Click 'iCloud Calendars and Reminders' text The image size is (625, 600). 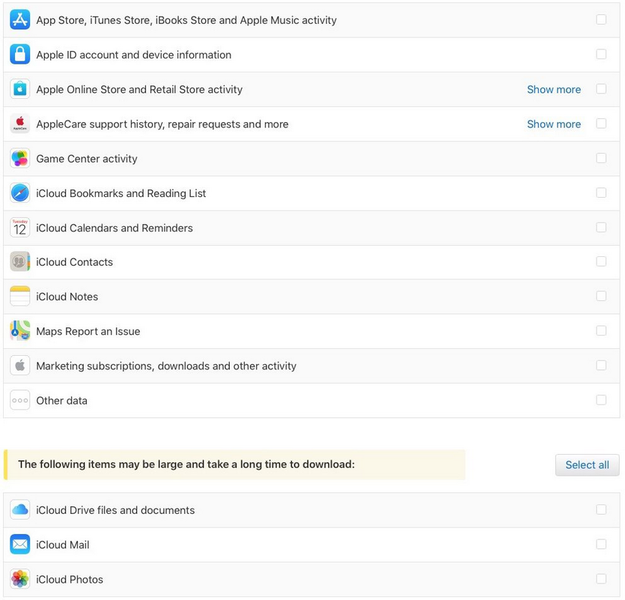click(x=114, y=228)
